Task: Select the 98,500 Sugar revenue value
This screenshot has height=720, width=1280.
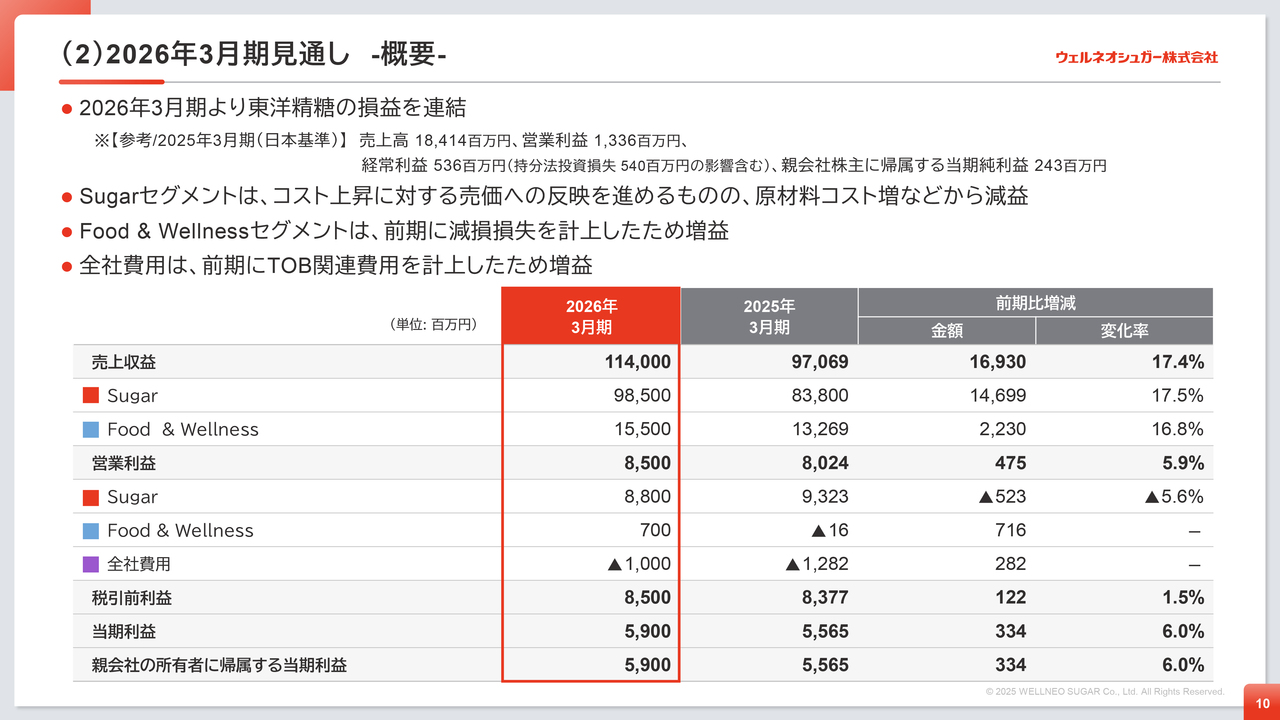Action: [642, 396]
